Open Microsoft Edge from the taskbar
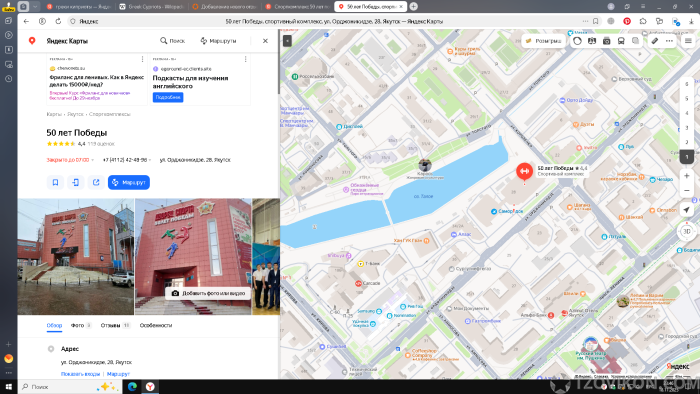This screenshot has height=394, width=700. pyautogui.click(x=132, y=386)
